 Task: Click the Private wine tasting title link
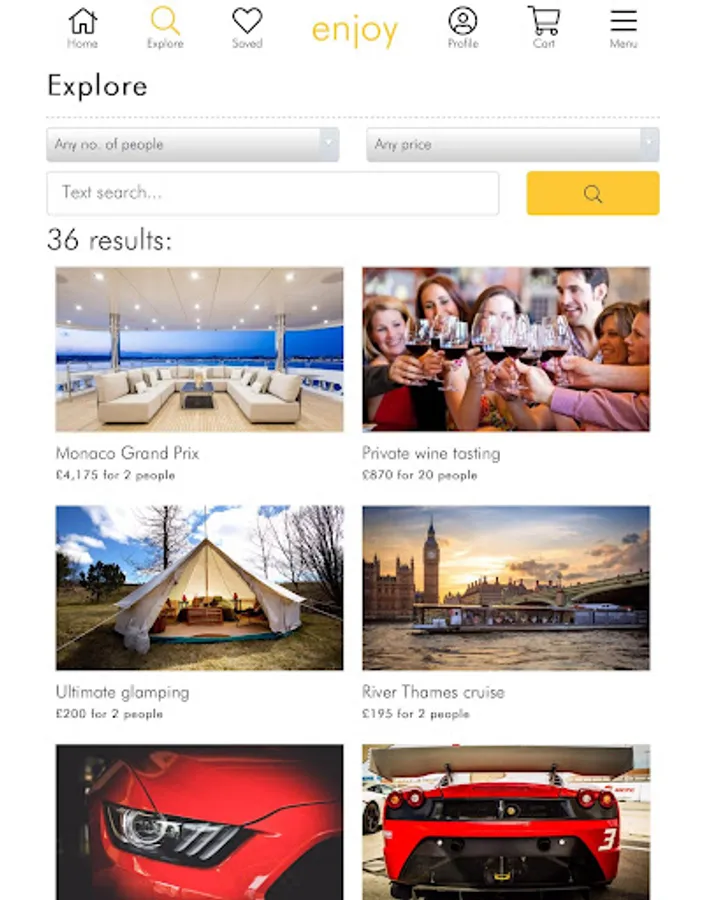(x=431, y=453)
